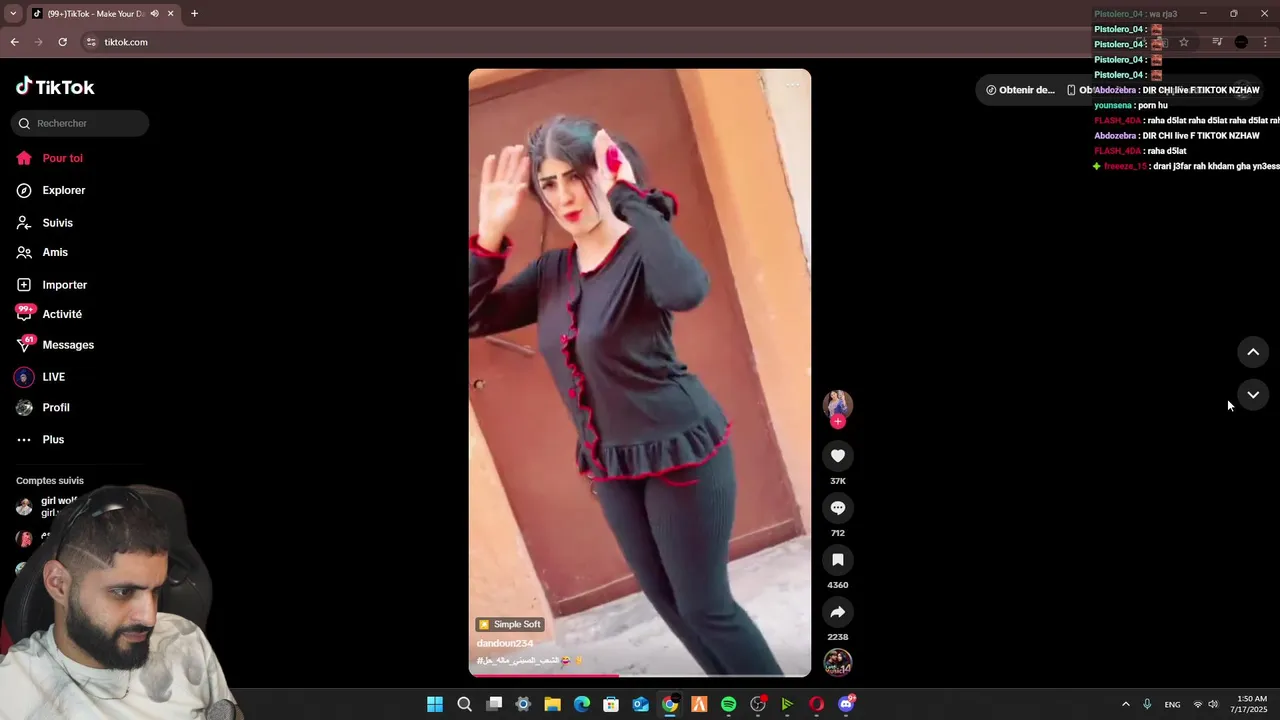Go to previous video with up chevron

point(1253,352)
